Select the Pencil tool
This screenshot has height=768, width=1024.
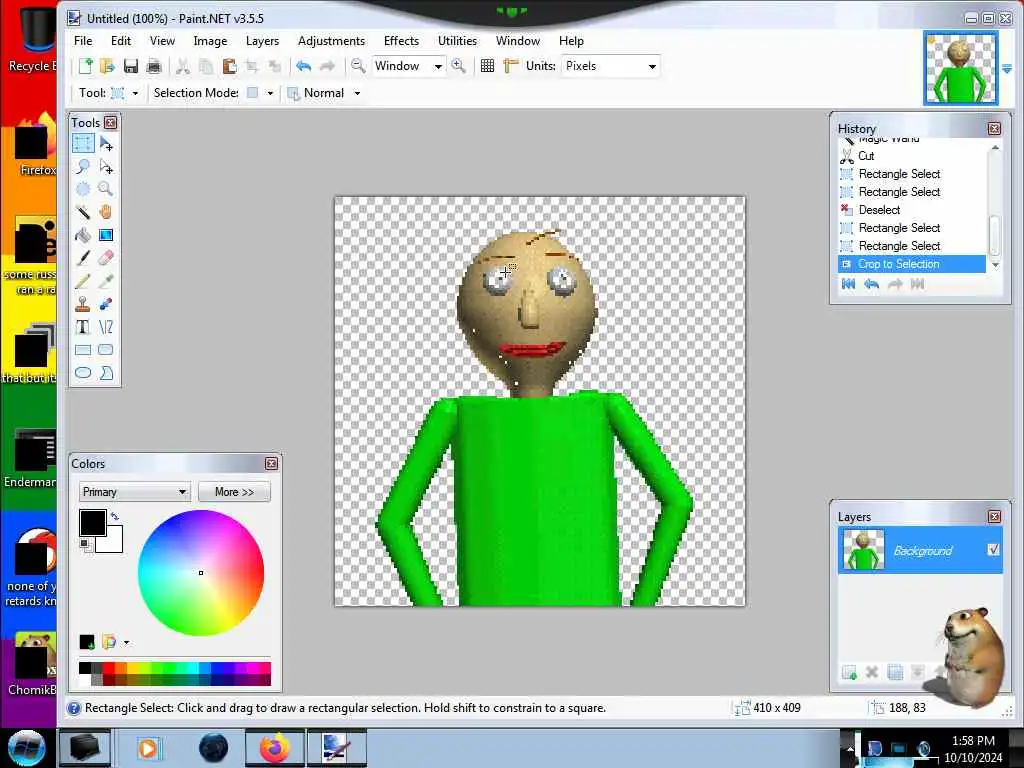83,281
